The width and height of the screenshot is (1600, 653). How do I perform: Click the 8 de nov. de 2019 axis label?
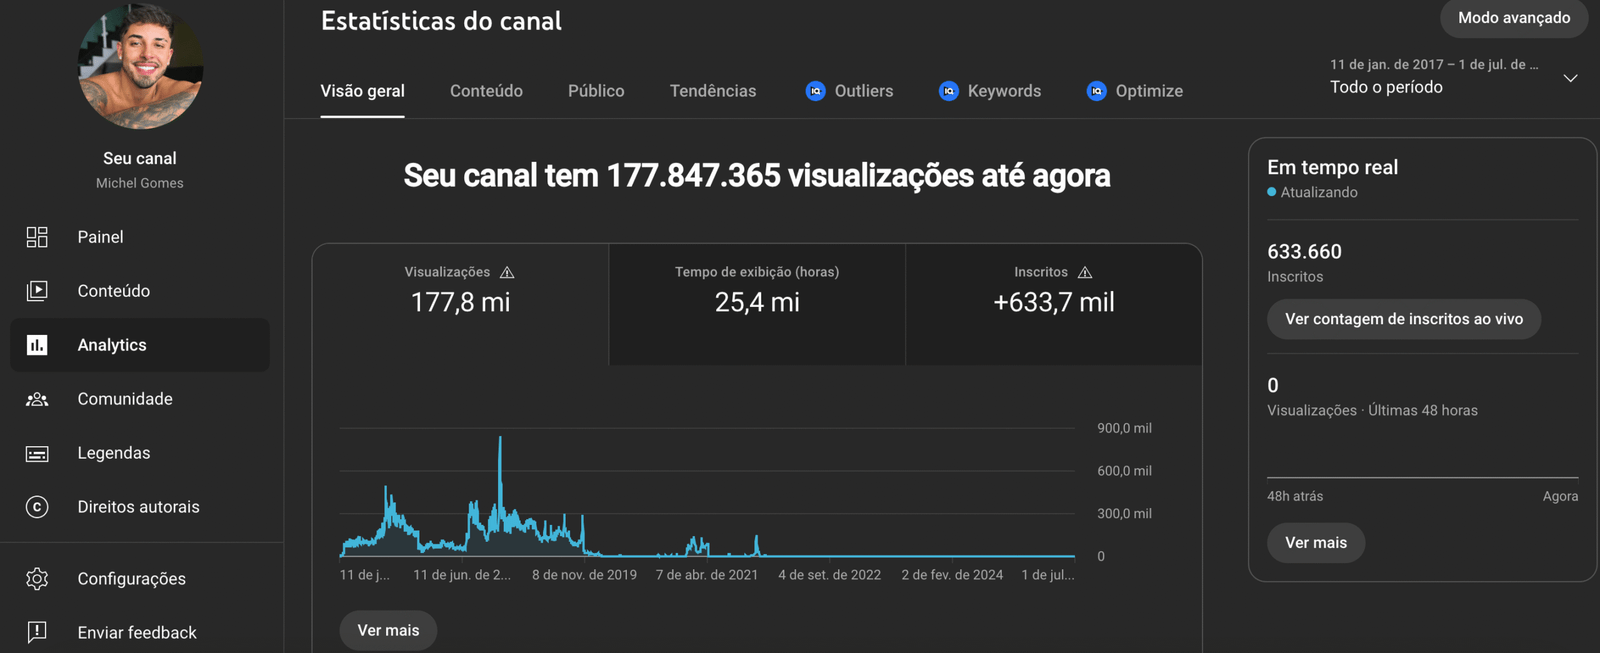(x=584, y=575)
